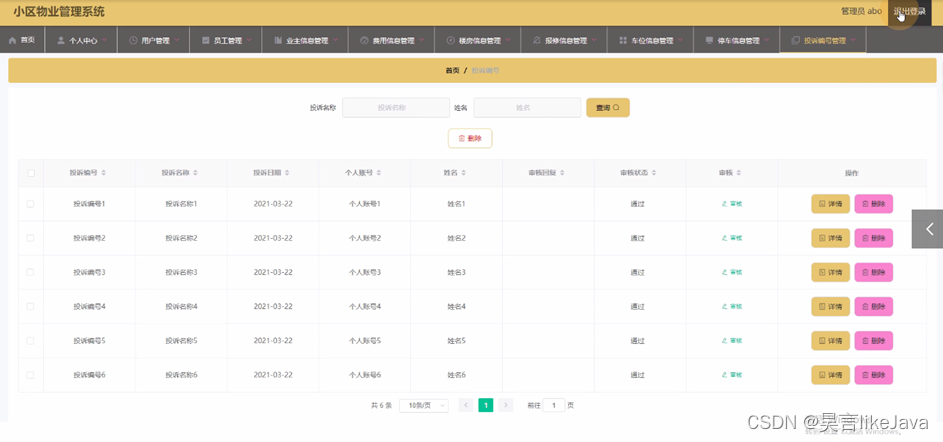
Task: Open 详情 for 投诉编号1 row
Action: pyautogui.click(x=831, y=204)
